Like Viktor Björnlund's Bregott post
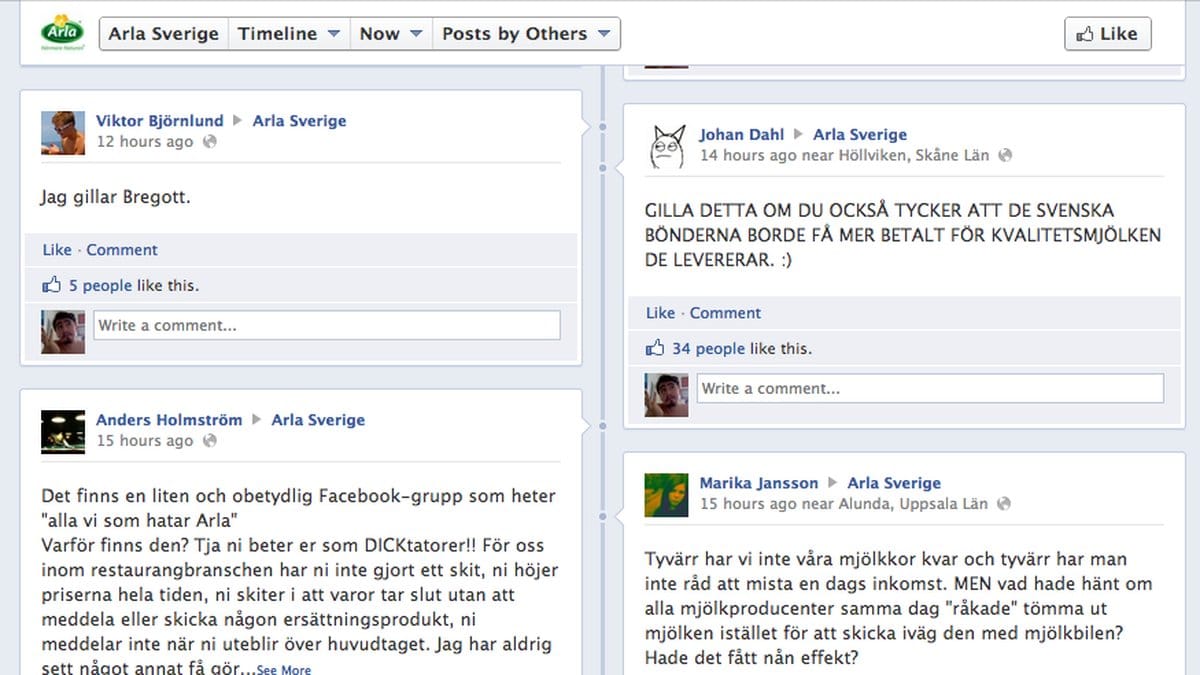Screen dimensions: 1200x675 (58, 250)
